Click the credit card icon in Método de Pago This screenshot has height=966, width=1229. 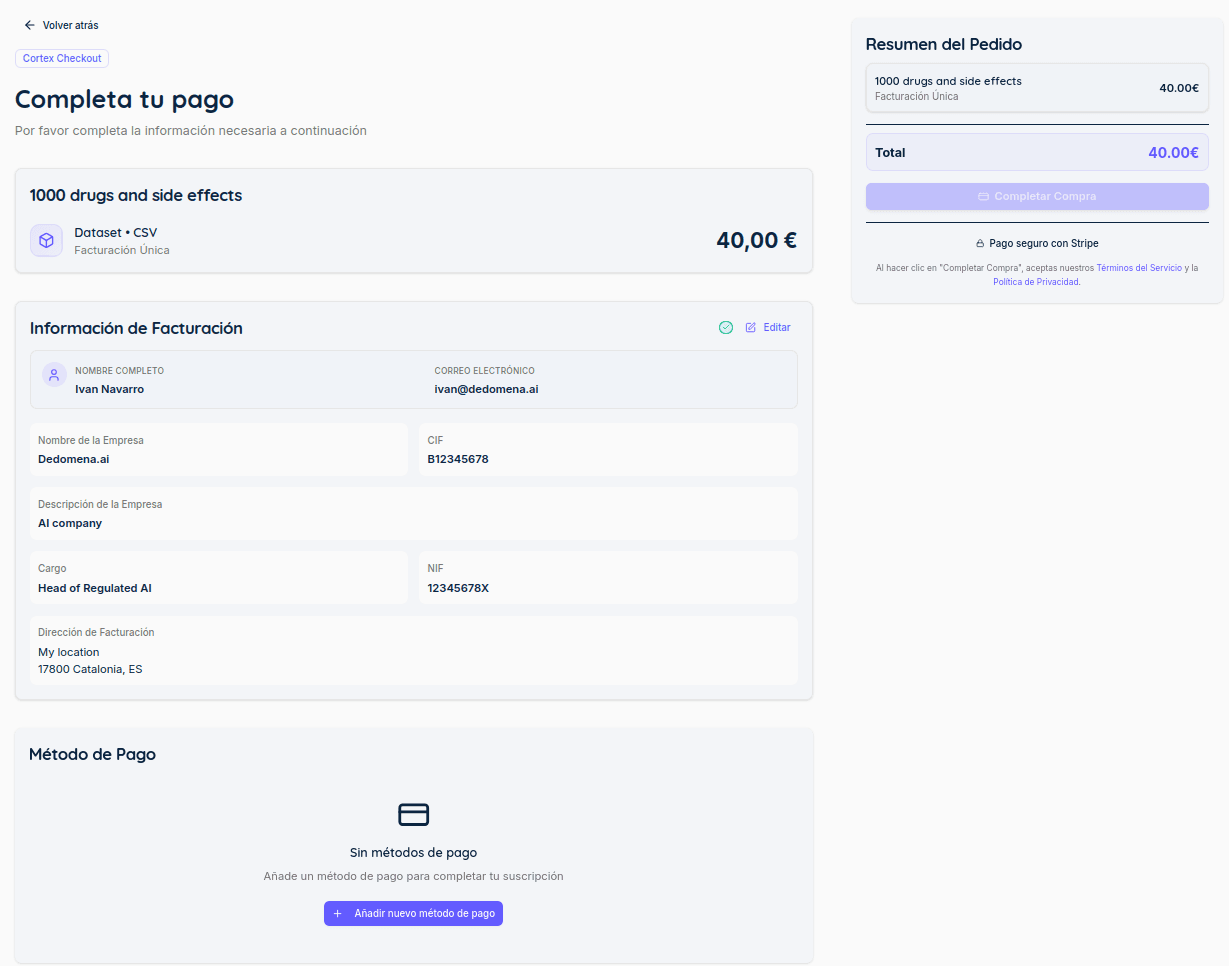[x=413, y=814]
